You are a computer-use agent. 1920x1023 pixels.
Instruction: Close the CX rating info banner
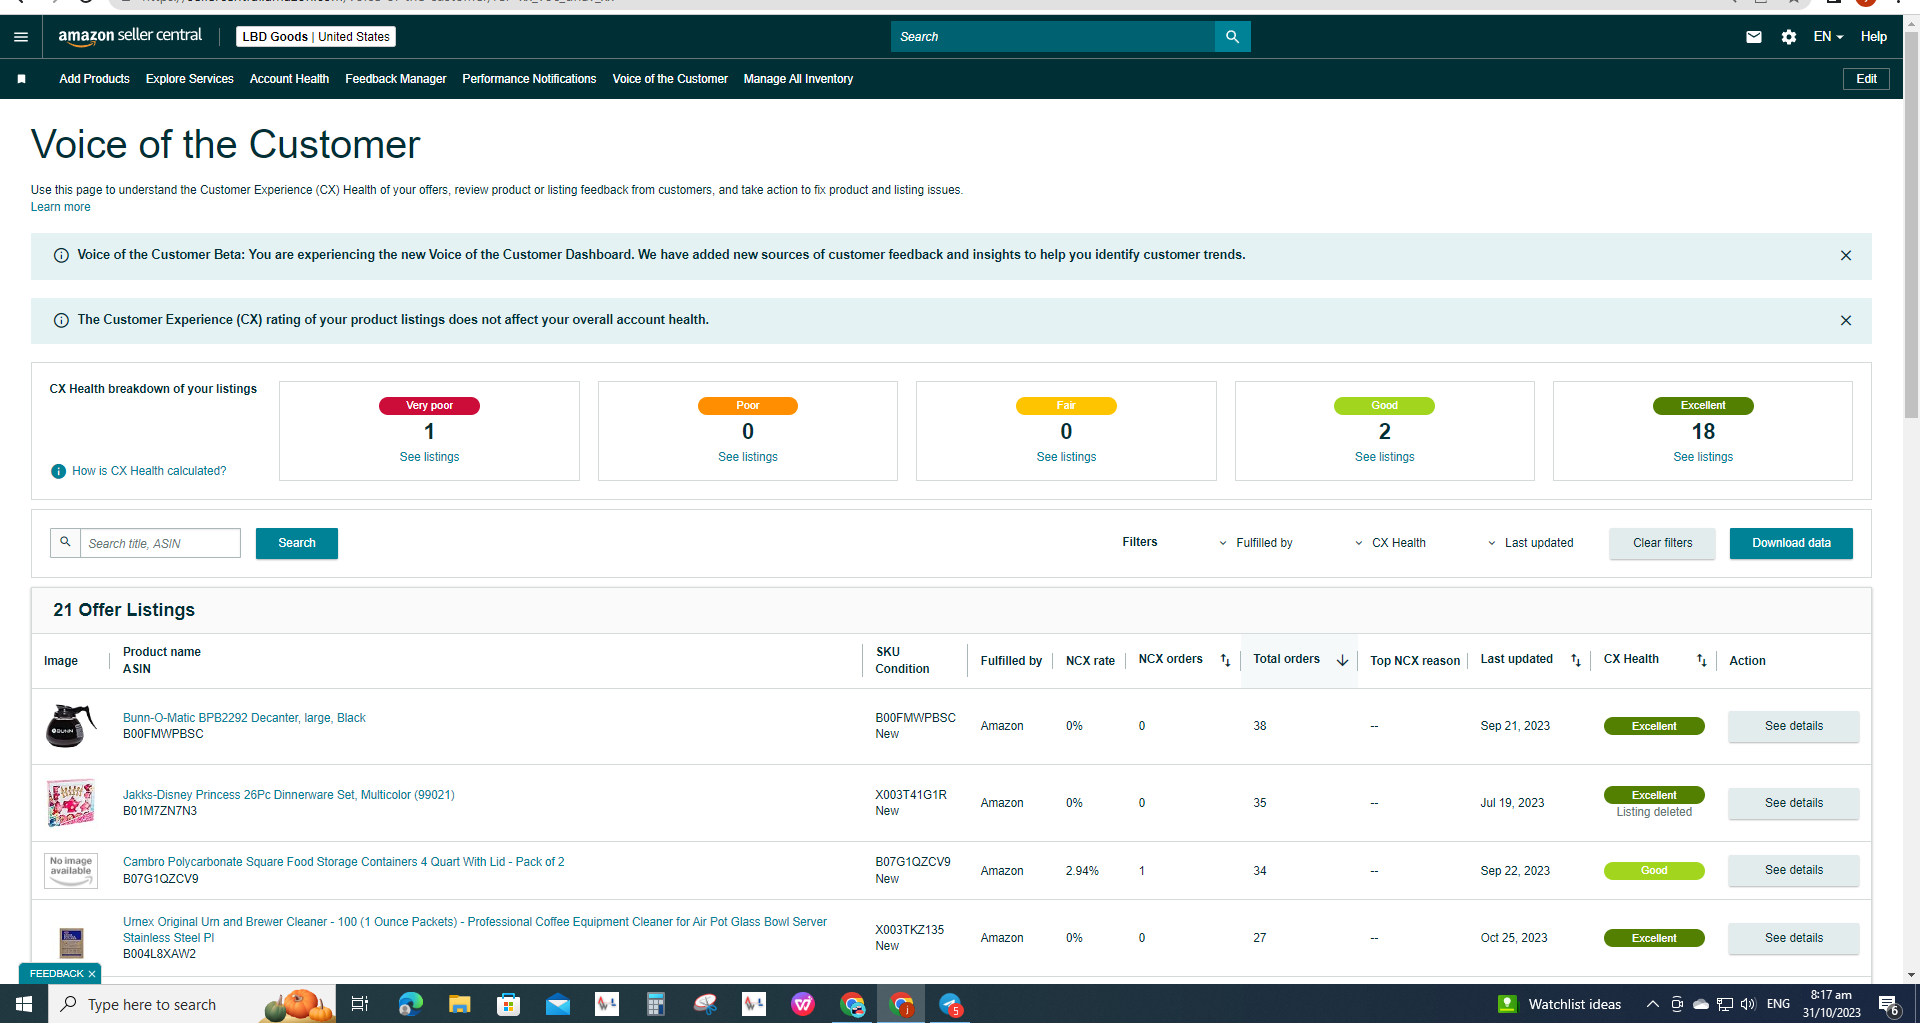(x=1846, y=321)
